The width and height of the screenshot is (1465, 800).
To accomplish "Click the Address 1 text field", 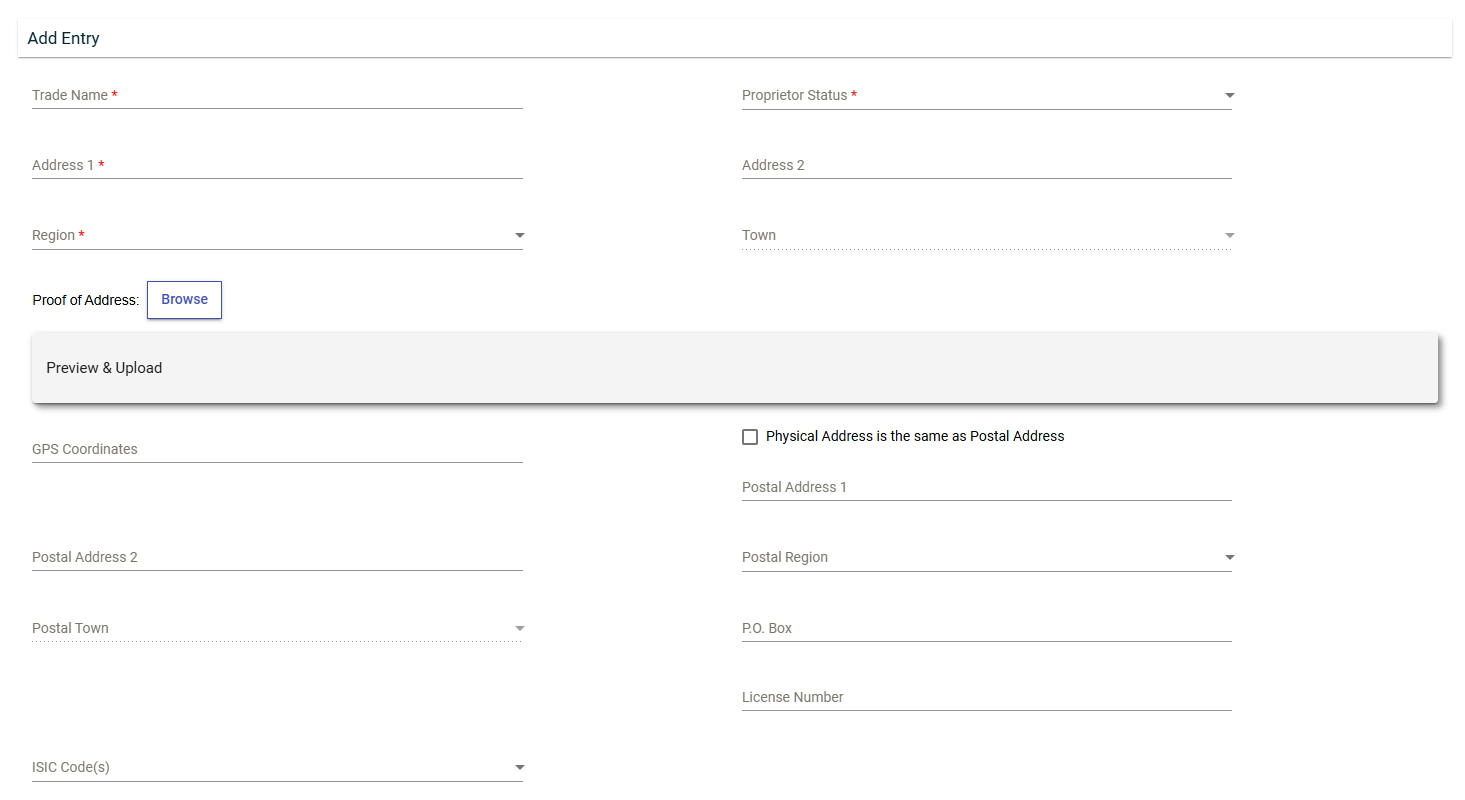I will tap(277, 165).
